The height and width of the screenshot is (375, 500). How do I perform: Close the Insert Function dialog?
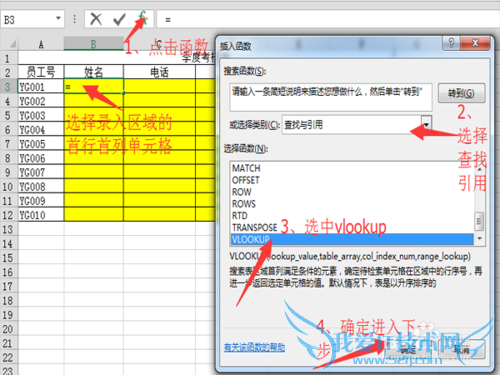click(475, 43)
